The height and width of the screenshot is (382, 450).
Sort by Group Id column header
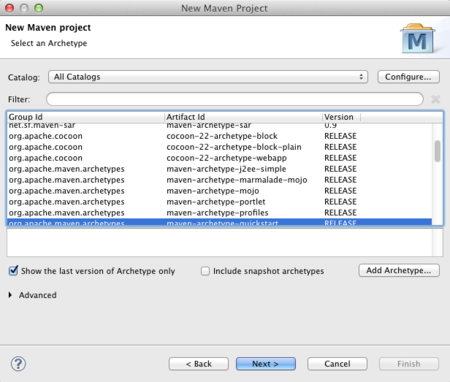tap(86, 117)
